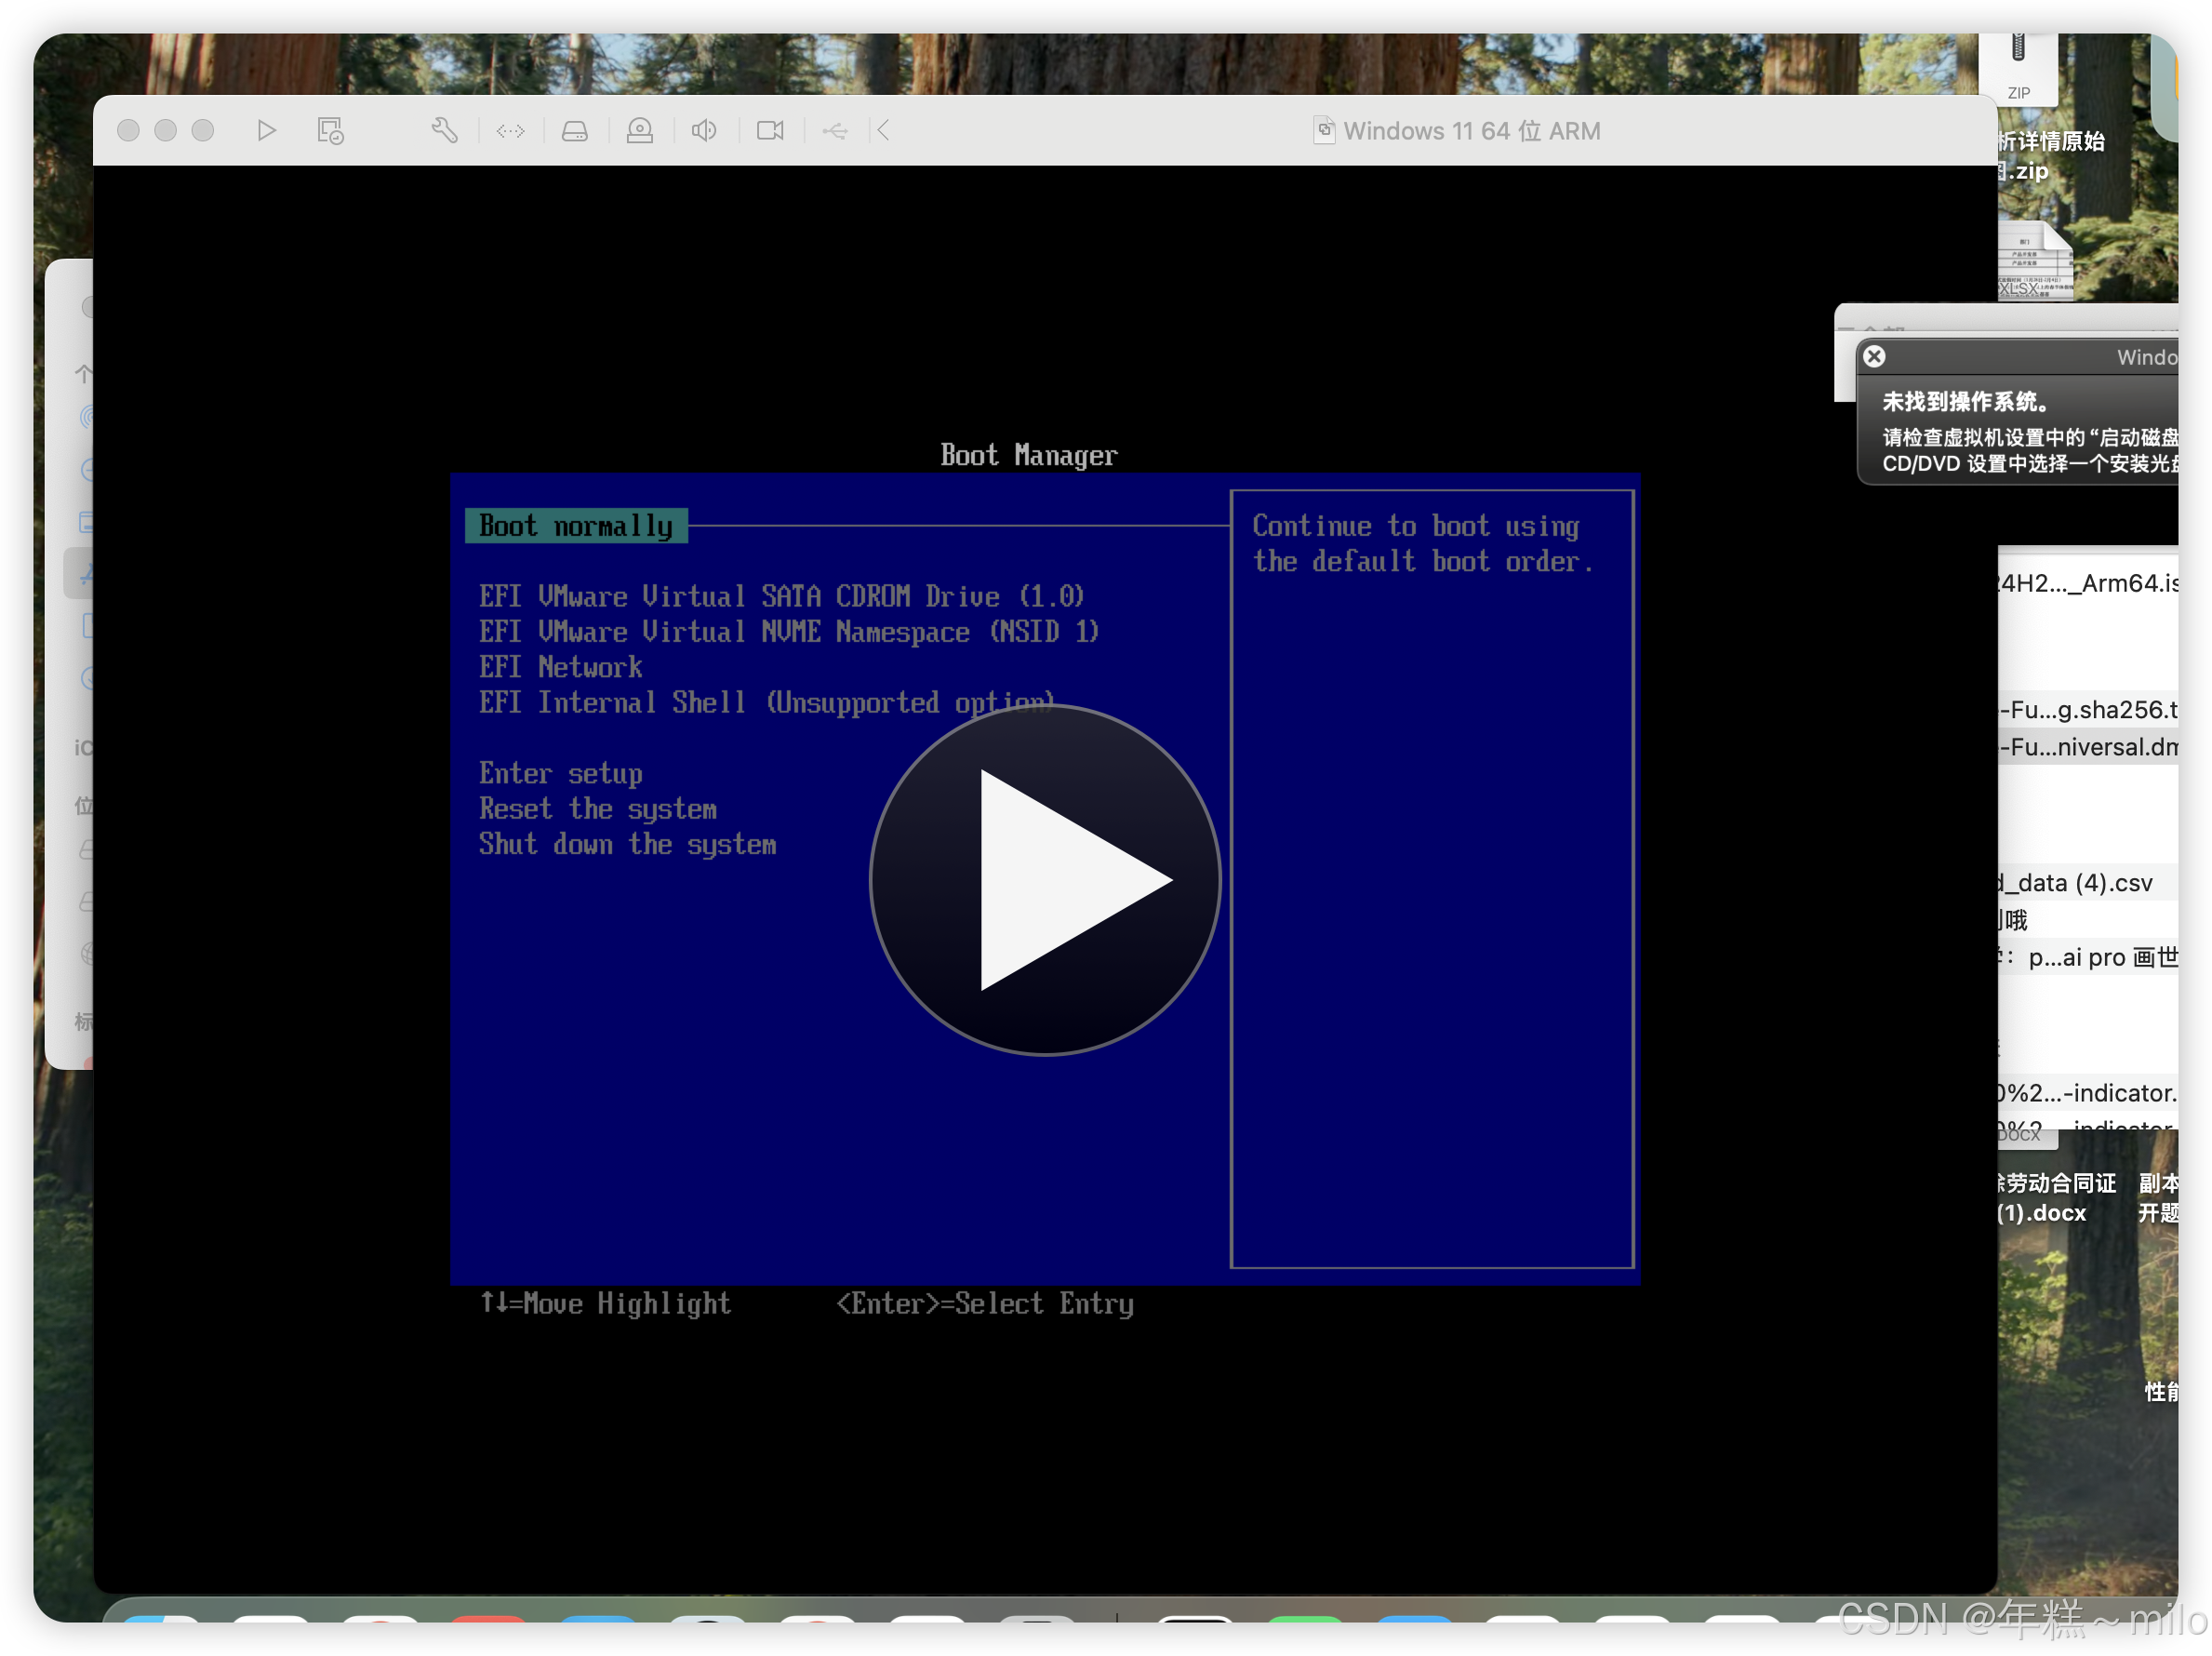Collapse toolbar with the left chevron

(883, 131)
